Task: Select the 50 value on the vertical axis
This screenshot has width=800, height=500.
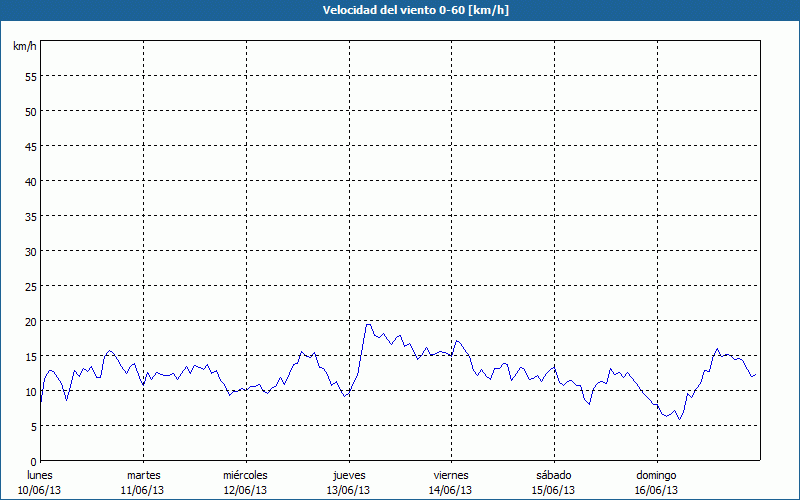Action: tap(30, 111)
